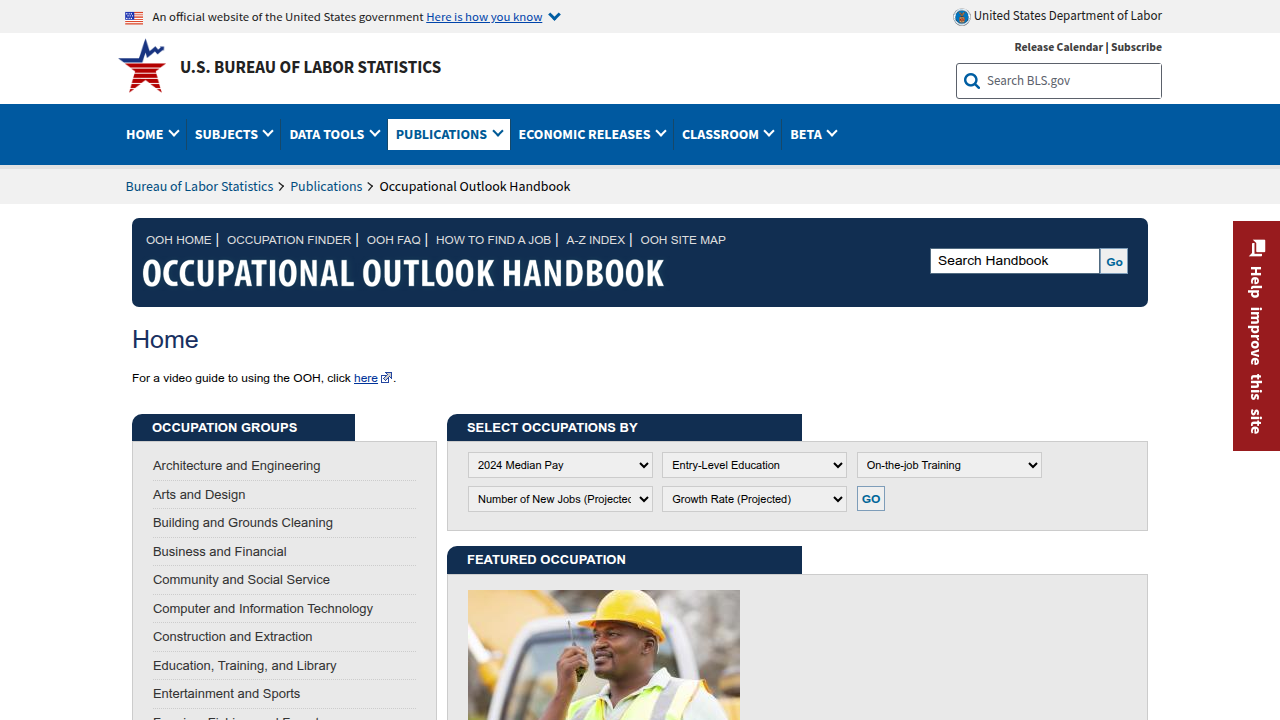Click the GO button for occupation selection
Image resolution: width=1280 pixels, height=720 pixels.
(x=871, y=499)
